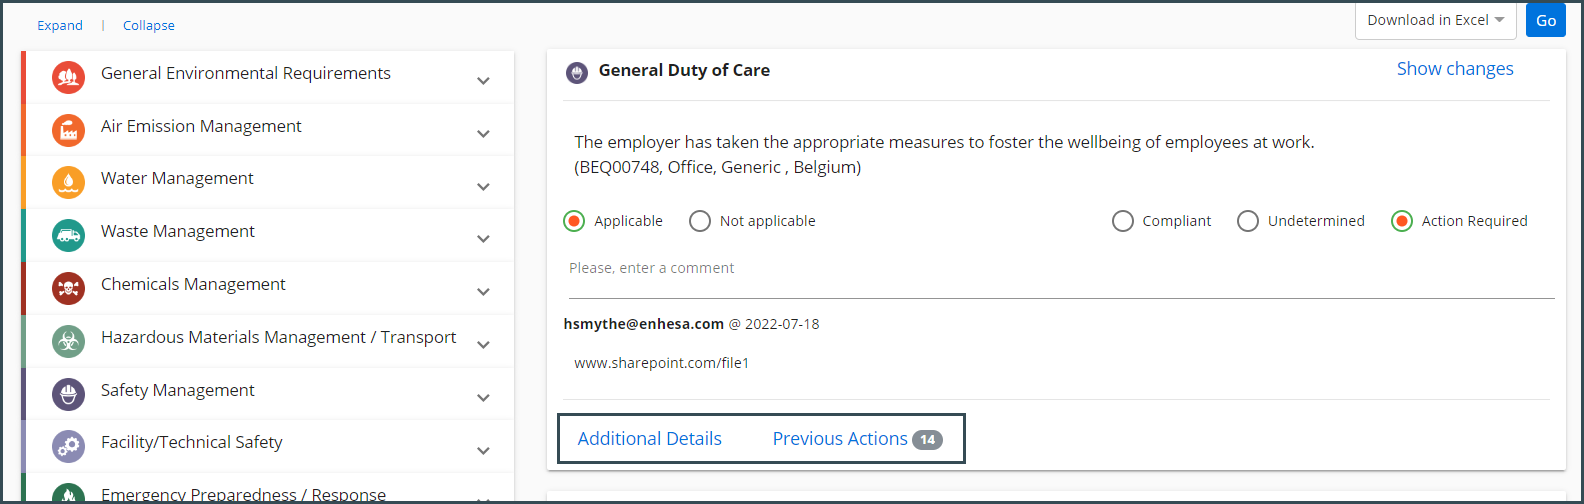This screenshot has width=1584, height=504.
Task: Select the Not applicable radio button
Action: (x=700, y=221)
